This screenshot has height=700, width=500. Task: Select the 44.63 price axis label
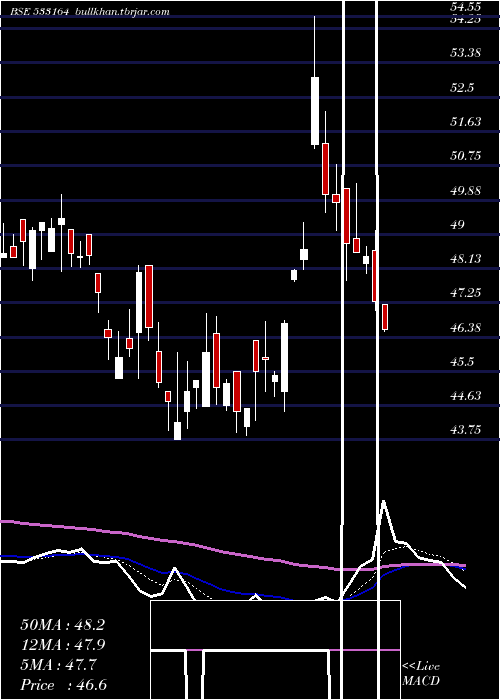coord(466,396)
